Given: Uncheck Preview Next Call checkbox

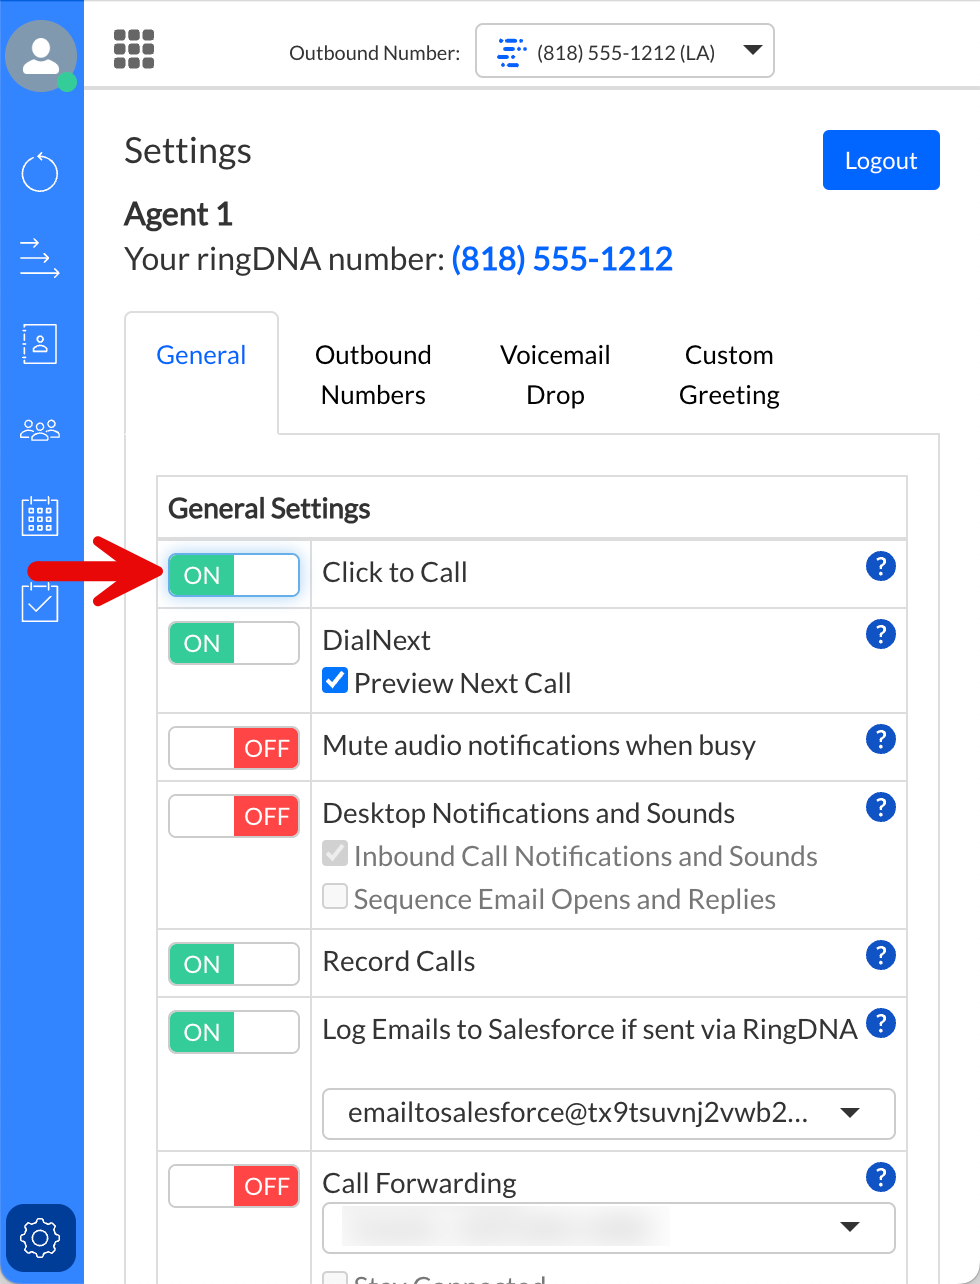Looking at the screenshot, I should pos(335,682).
